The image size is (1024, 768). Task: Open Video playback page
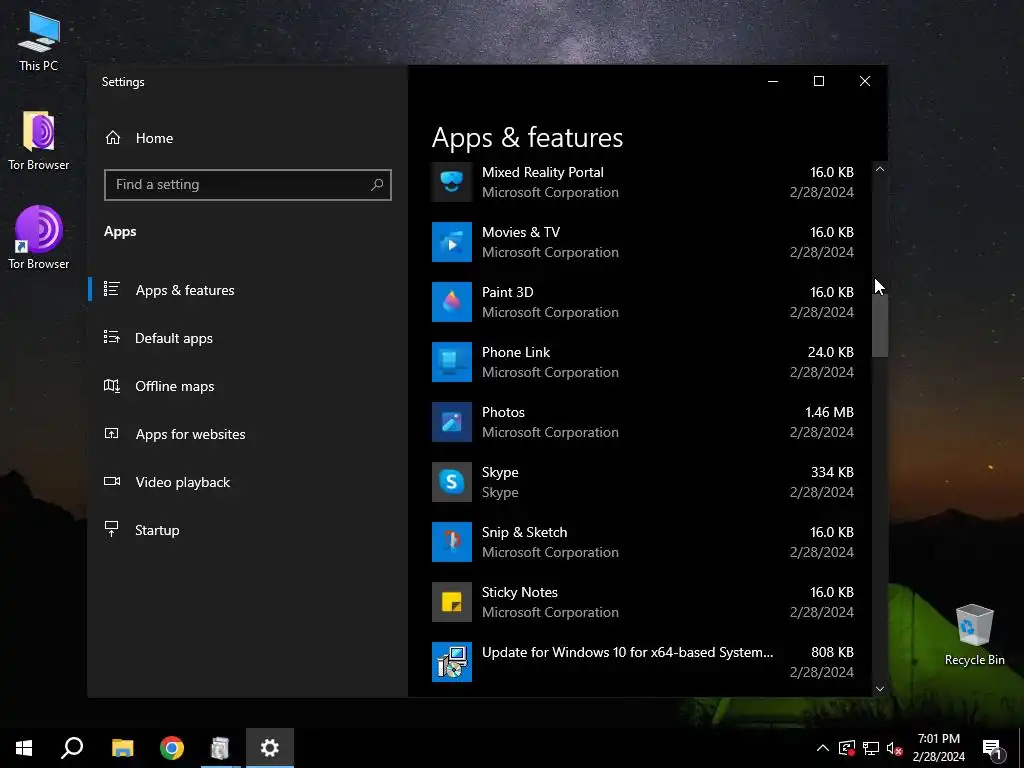coord(183,482)
